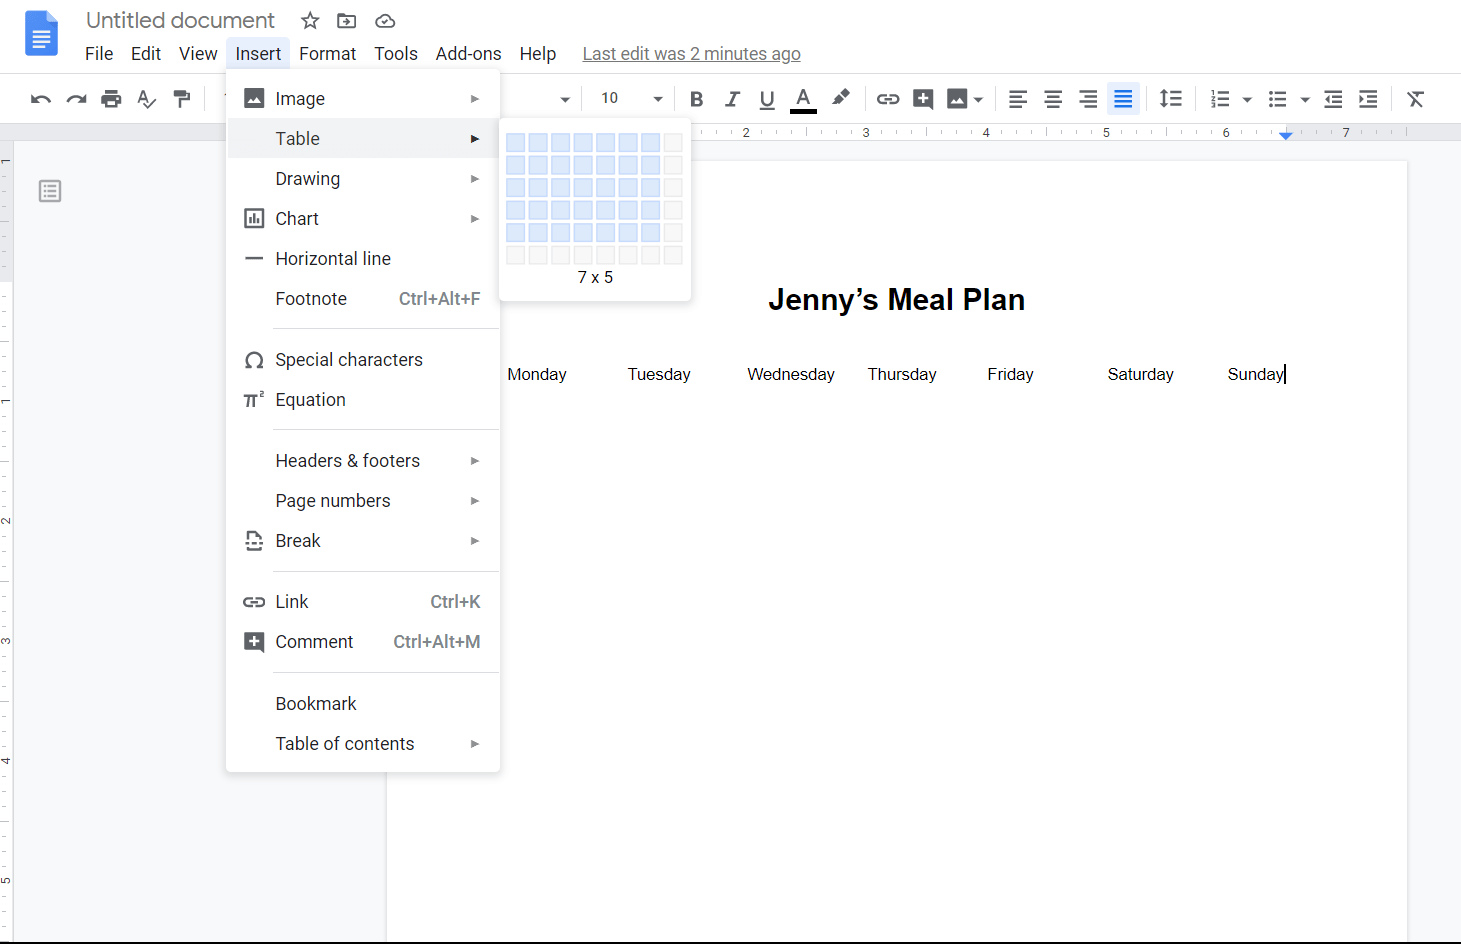1461x944 pixels.
Task: Toggle italic formatting
Action: pyautogui.click(x=732, y=98)
